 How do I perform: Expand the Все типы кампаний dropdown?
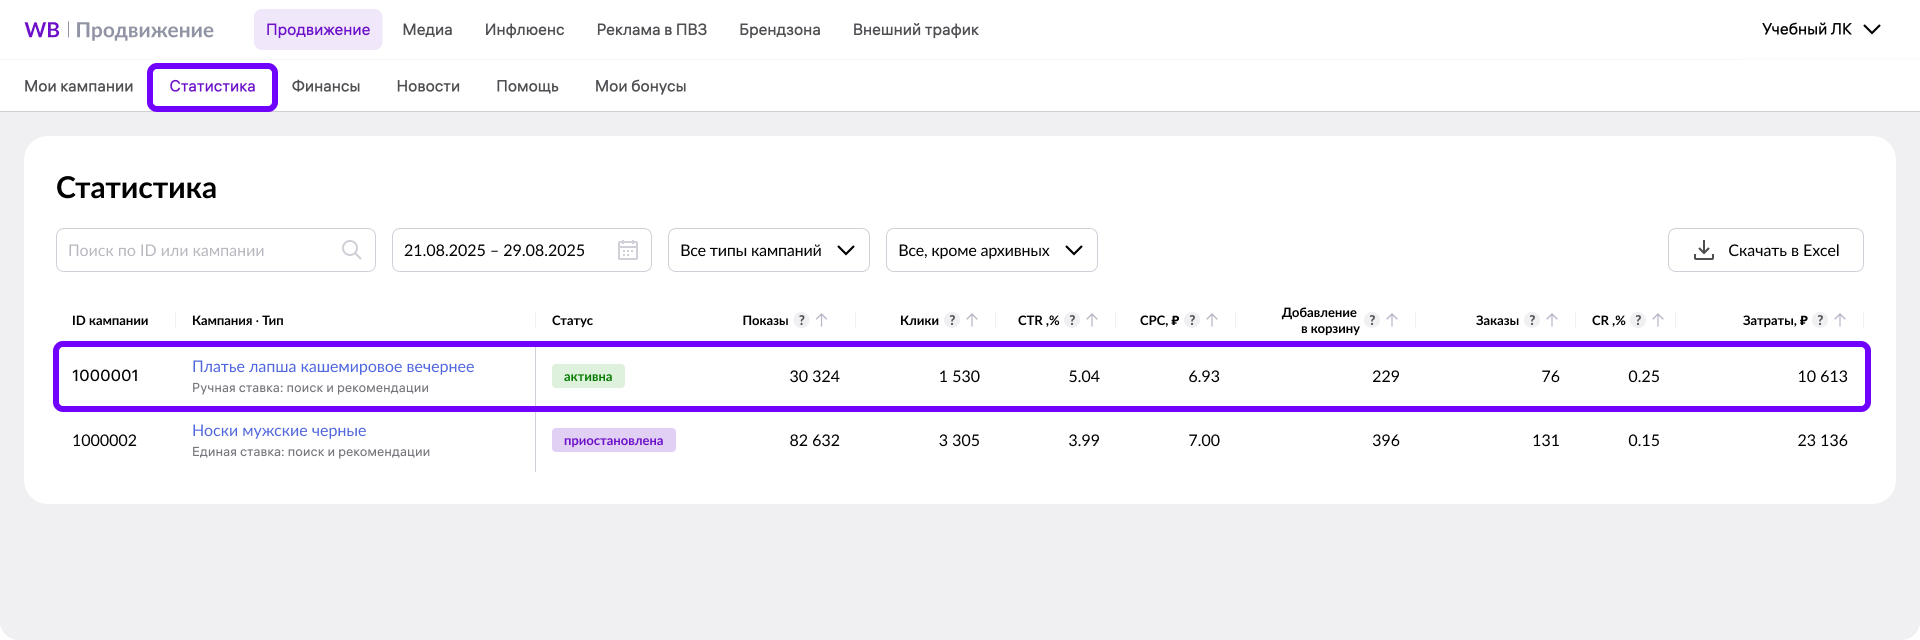tap(768, 250)
